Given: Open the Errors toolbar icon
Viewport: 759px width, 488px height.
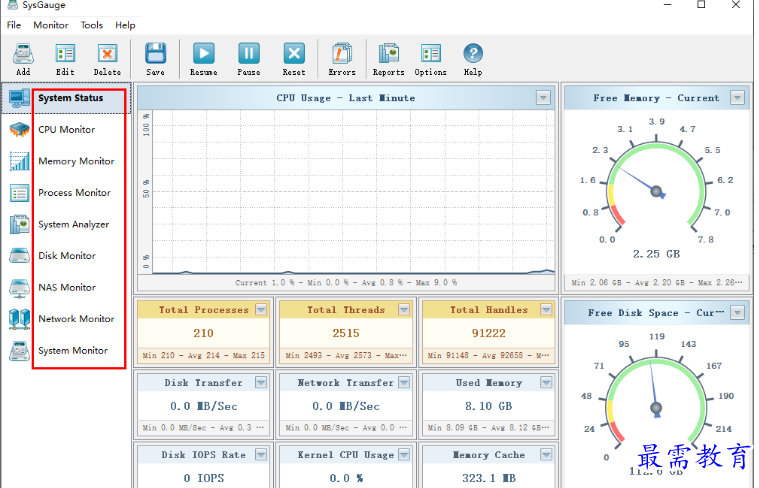Looking at the screenshot, I should 342,54.
